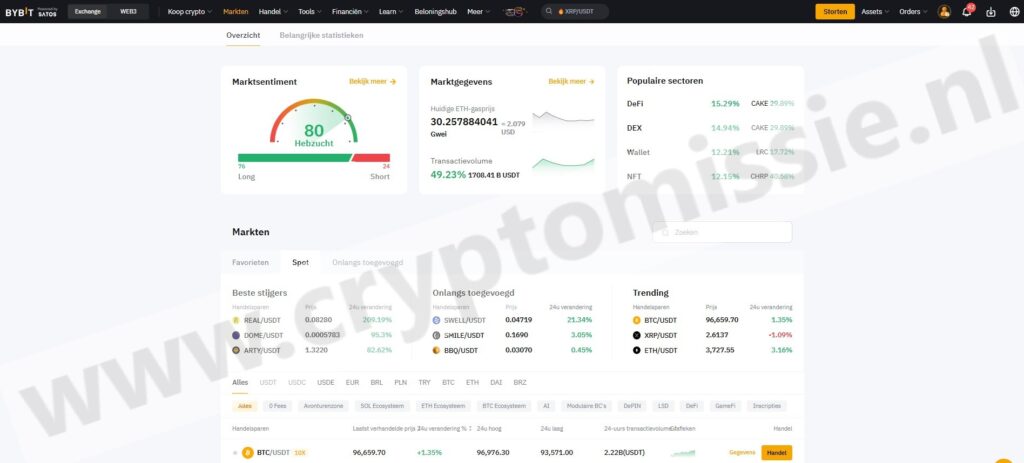Screen dimensions: 1024x463
Task: Click the mini trend chart in the BTC/USDT row
Action: pos(683,453)
